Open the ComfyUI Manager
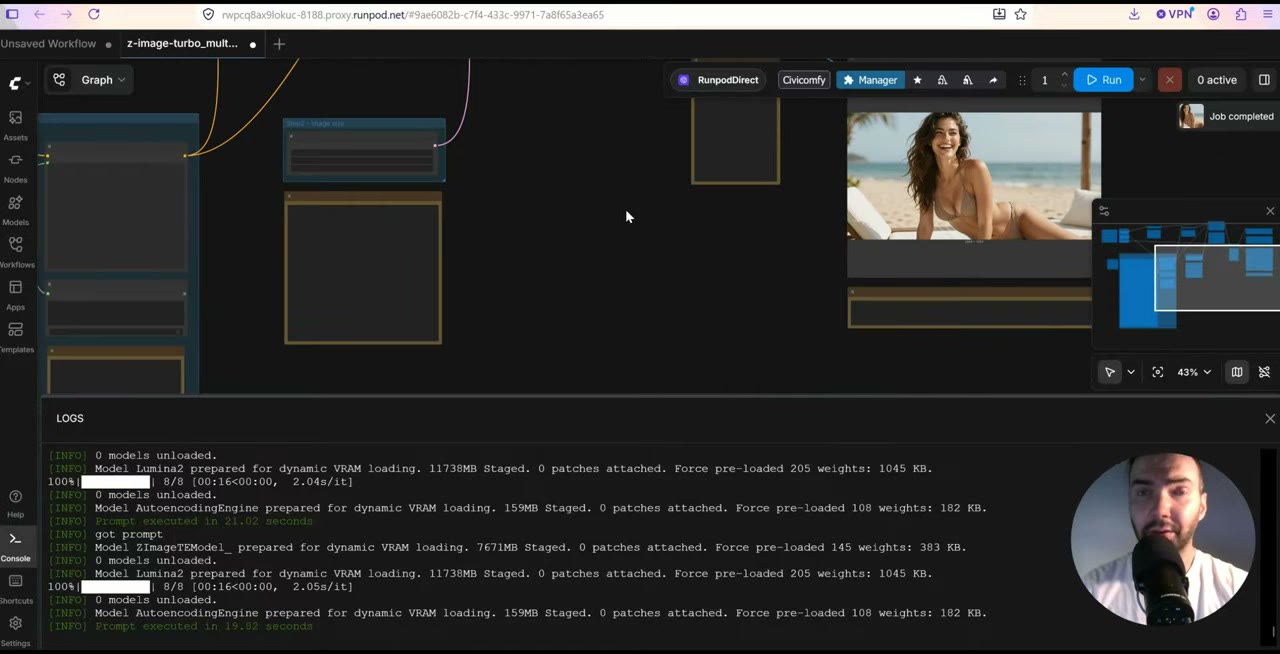The width and height of the screenshot is (1280, 654). pos(869,80)
